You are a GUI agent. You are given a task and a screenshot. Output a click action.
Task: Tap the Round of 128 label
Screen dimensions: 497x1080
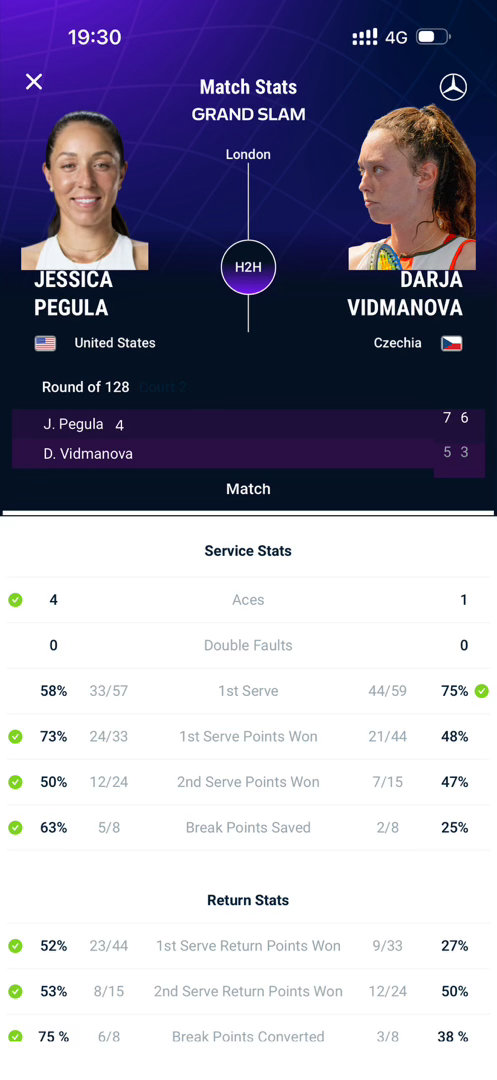pyautogui.click(x=85, y=387)
